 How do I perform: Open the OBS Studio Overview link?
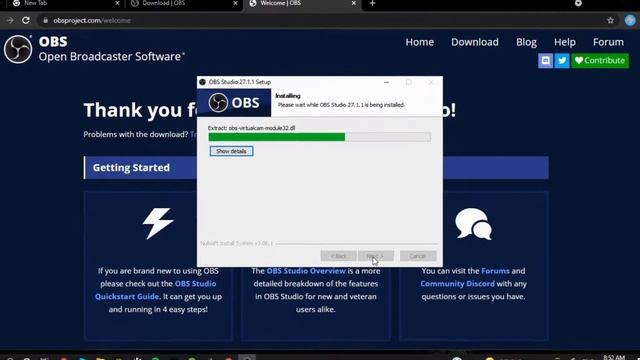point(306,271)
